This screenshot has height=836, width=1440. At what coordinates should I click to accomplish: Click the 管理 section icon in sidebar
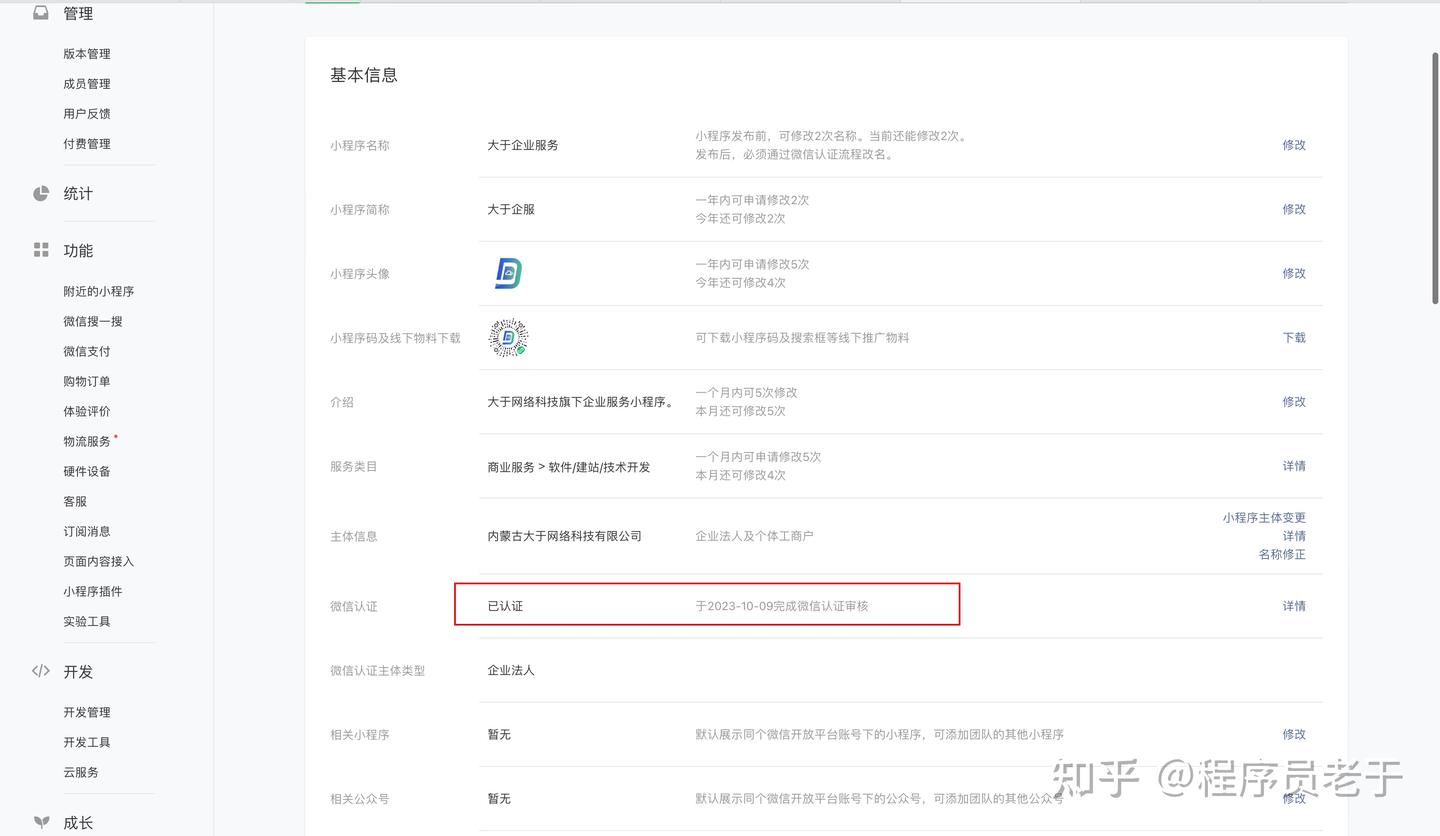pyautogui.click(x=41, y=13)
